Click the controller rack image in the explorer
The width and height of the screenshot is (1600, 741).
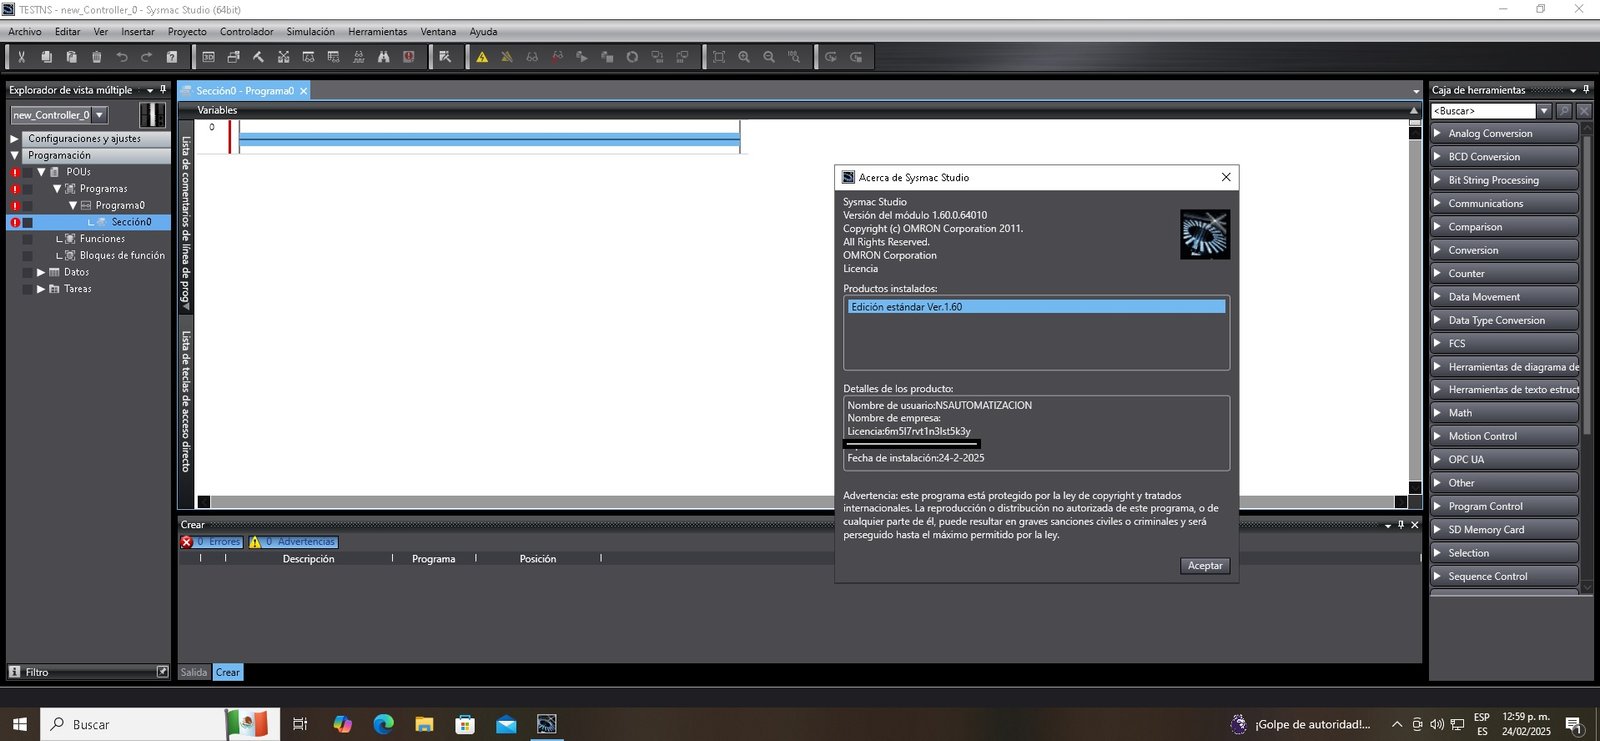(x=152, y=114)
